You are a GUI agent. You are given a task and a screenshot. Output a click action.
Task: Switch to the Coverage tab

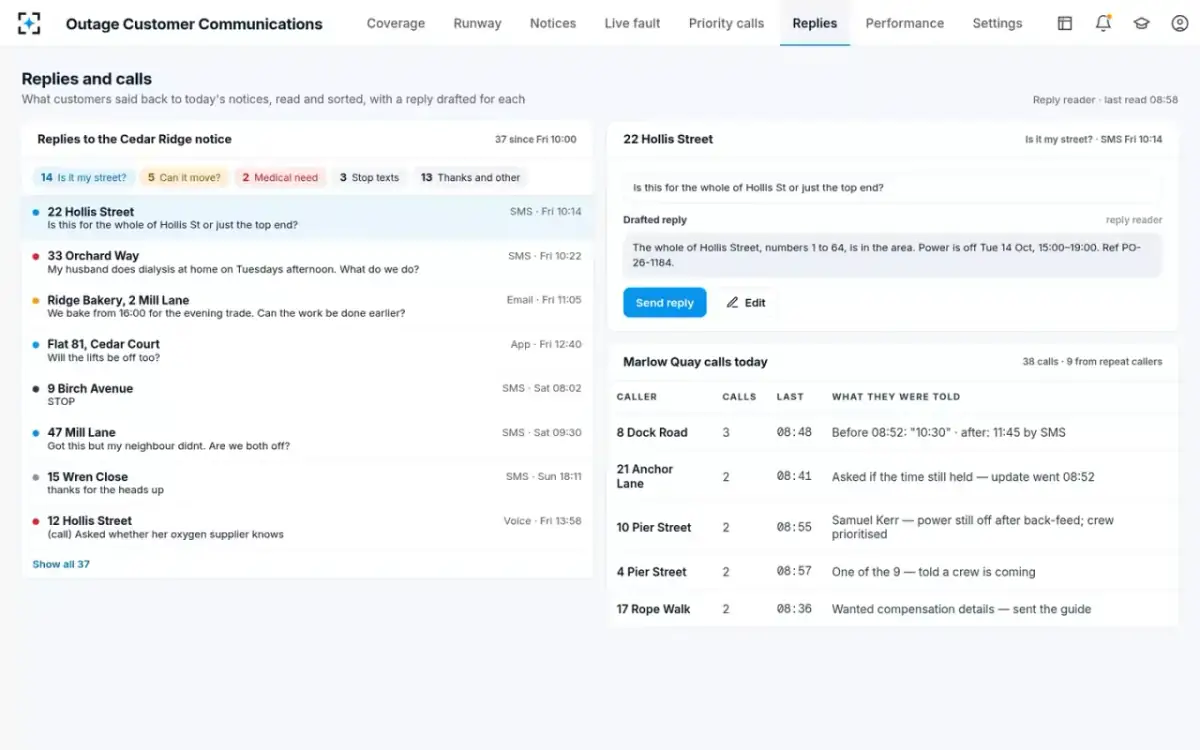point(396,23)
